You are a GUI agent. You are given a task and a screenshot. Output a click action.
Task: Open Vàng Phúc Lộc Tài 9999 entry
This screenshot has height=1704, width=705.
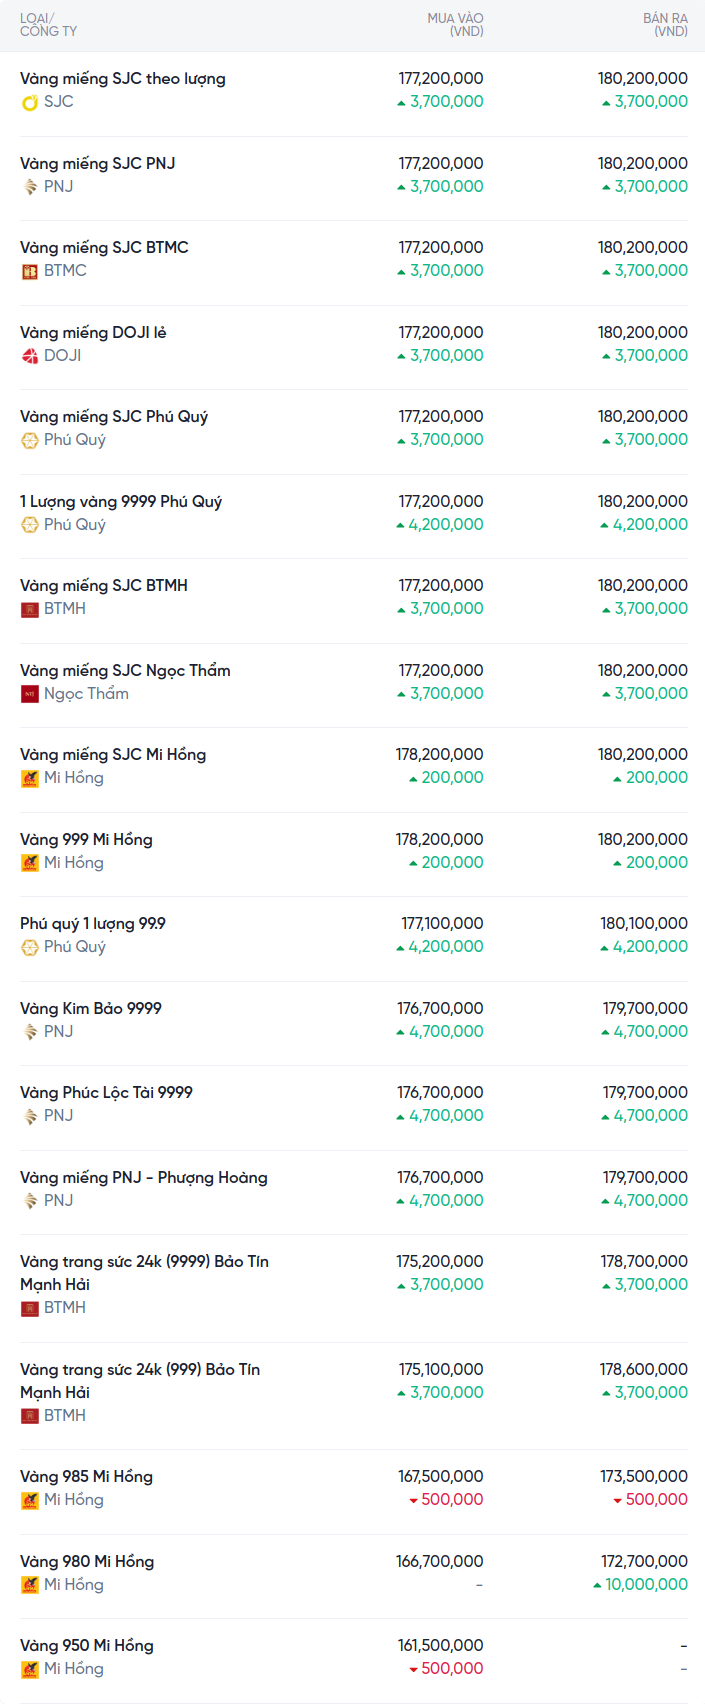pyautogui.click(x=106, y=1093)
